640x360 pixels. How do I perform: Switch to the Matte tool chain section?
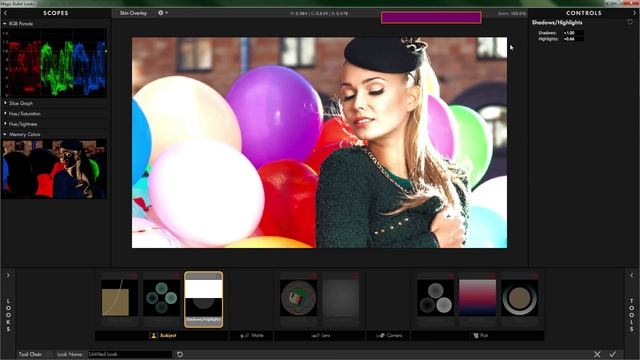point(252,336)
